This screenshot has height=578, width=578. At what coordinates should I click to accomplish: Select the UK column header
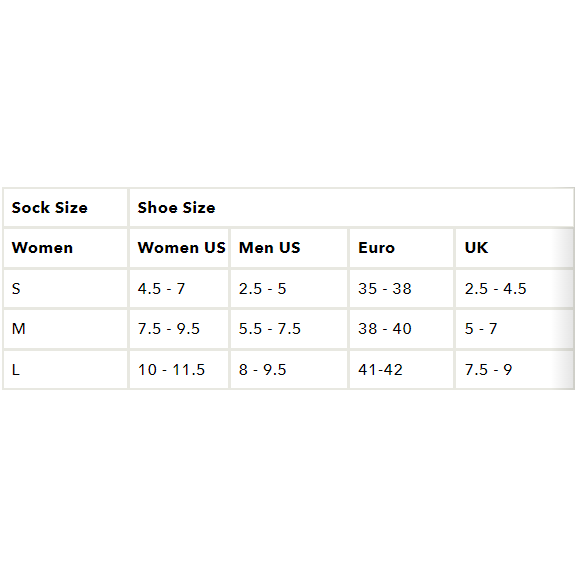coord(514,248)
